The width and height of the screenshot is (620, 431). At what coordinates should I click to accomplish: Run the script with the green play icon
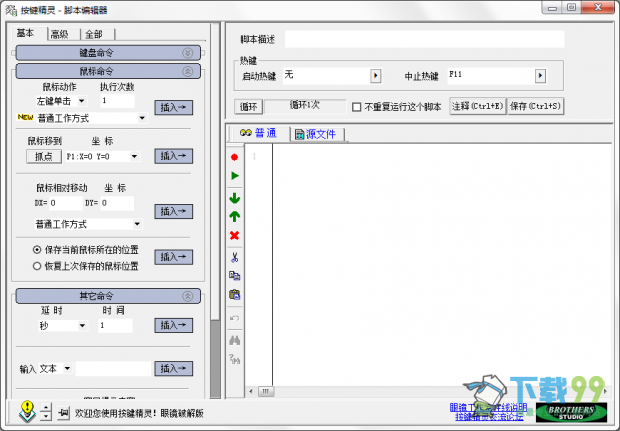point(234,176)
